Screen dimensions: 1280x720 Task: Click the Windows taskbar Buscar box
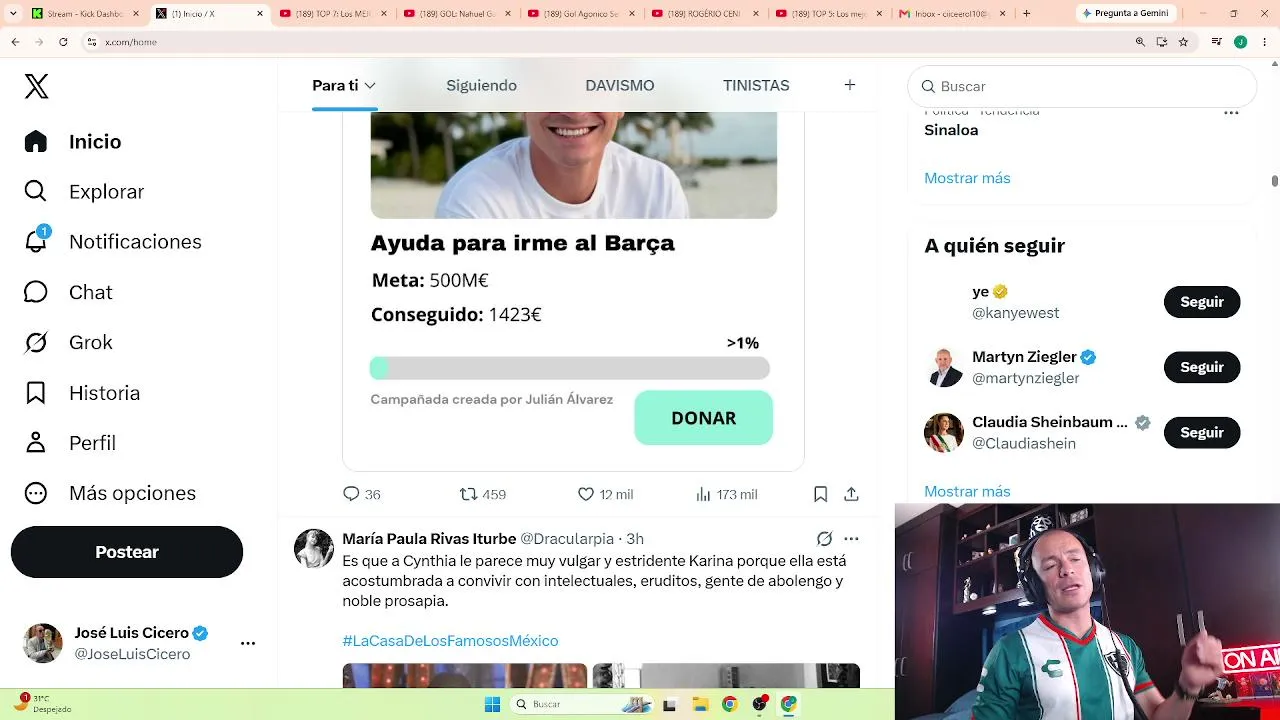(581, 704)
